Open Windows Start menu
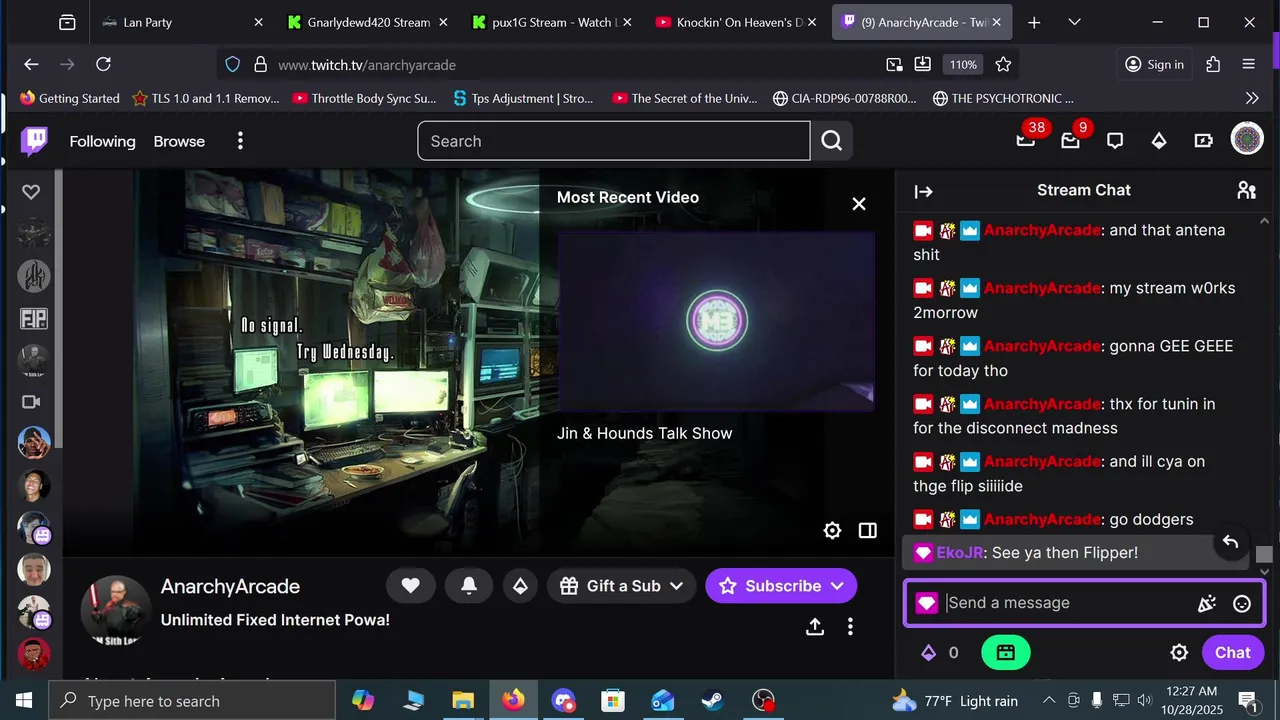Screen dimensions: 1280x720 [x=24, y=701]
